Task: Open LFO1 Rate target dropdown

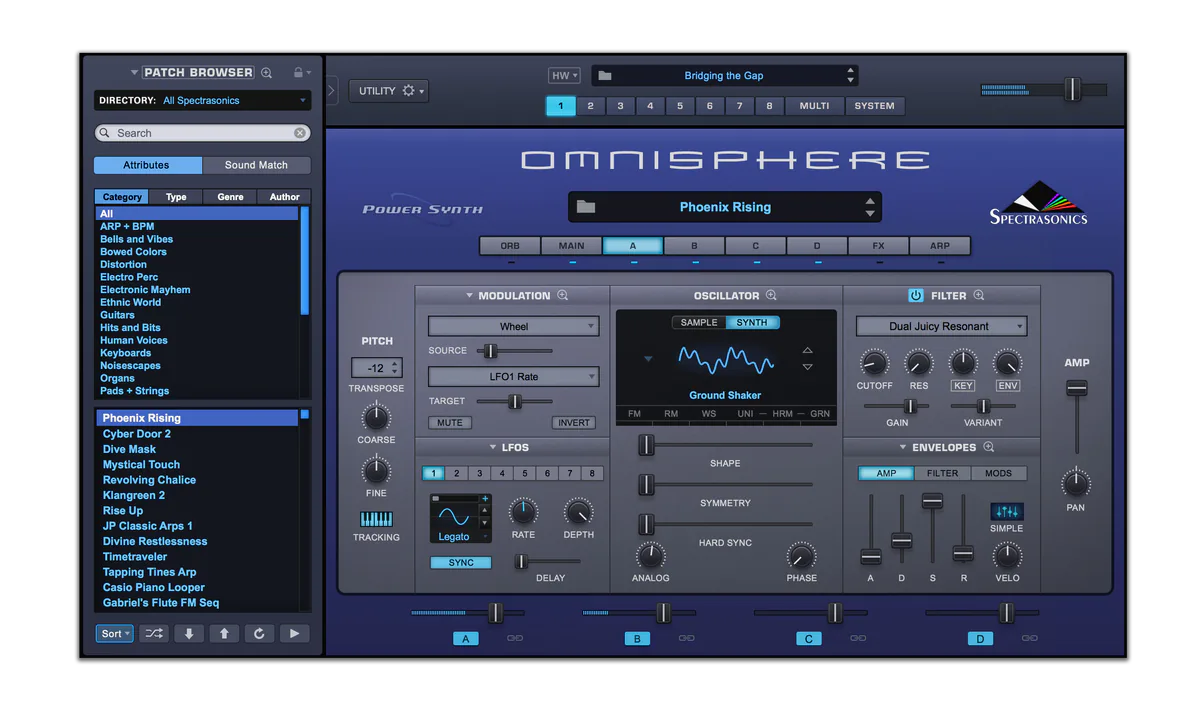Action: pos(514,377)
